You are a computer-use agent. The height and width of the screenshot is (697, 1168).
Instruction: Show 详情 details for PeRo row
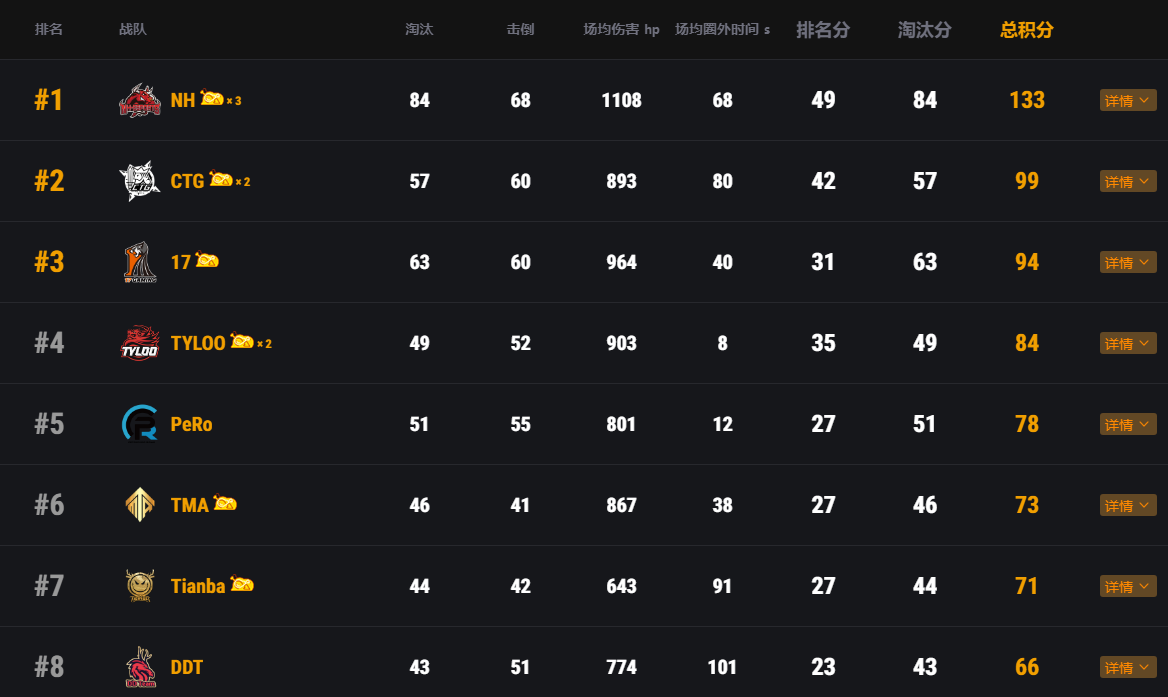[x=1128, y=425]
